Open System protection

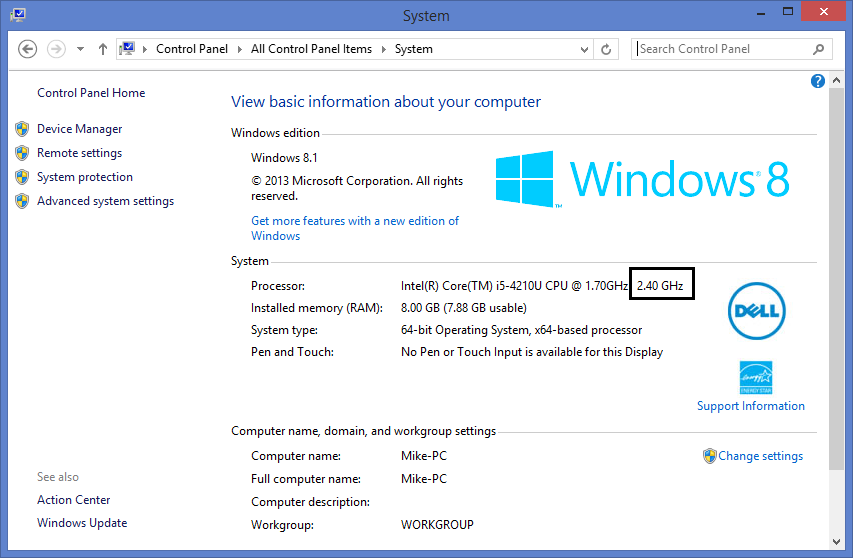[85, 177]
